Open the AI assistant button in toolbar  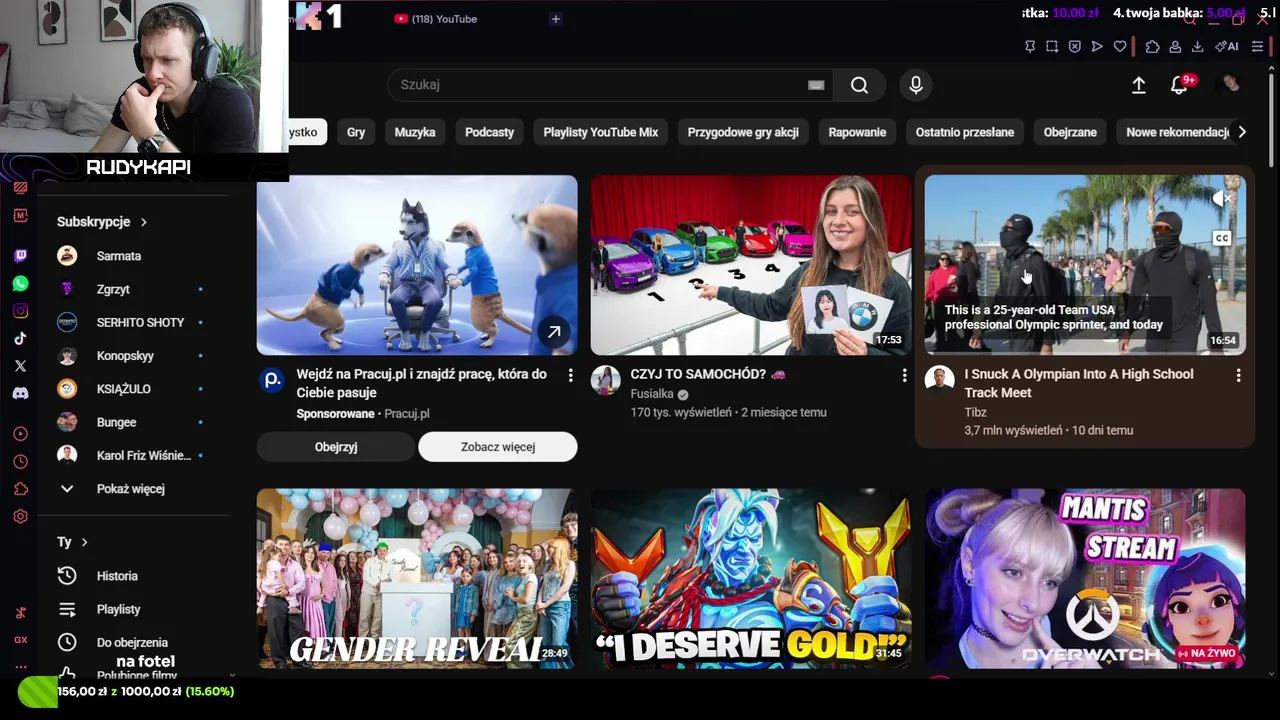1227,46
